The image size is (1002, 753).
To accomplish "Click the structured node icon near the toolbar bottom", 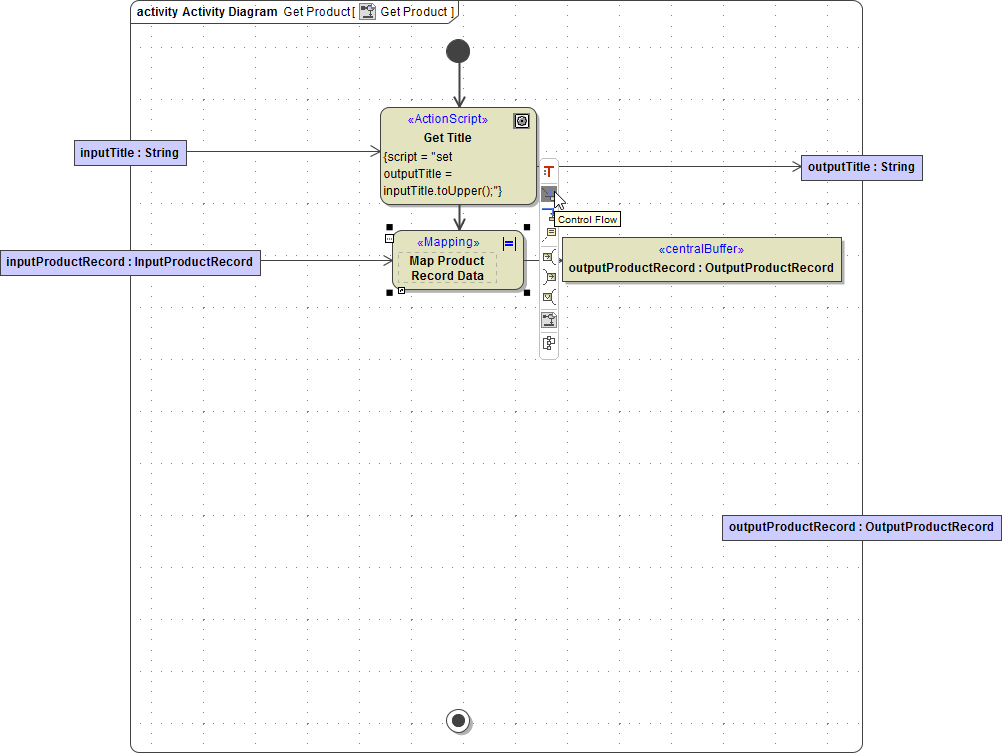I will click(x=548, y=318).
